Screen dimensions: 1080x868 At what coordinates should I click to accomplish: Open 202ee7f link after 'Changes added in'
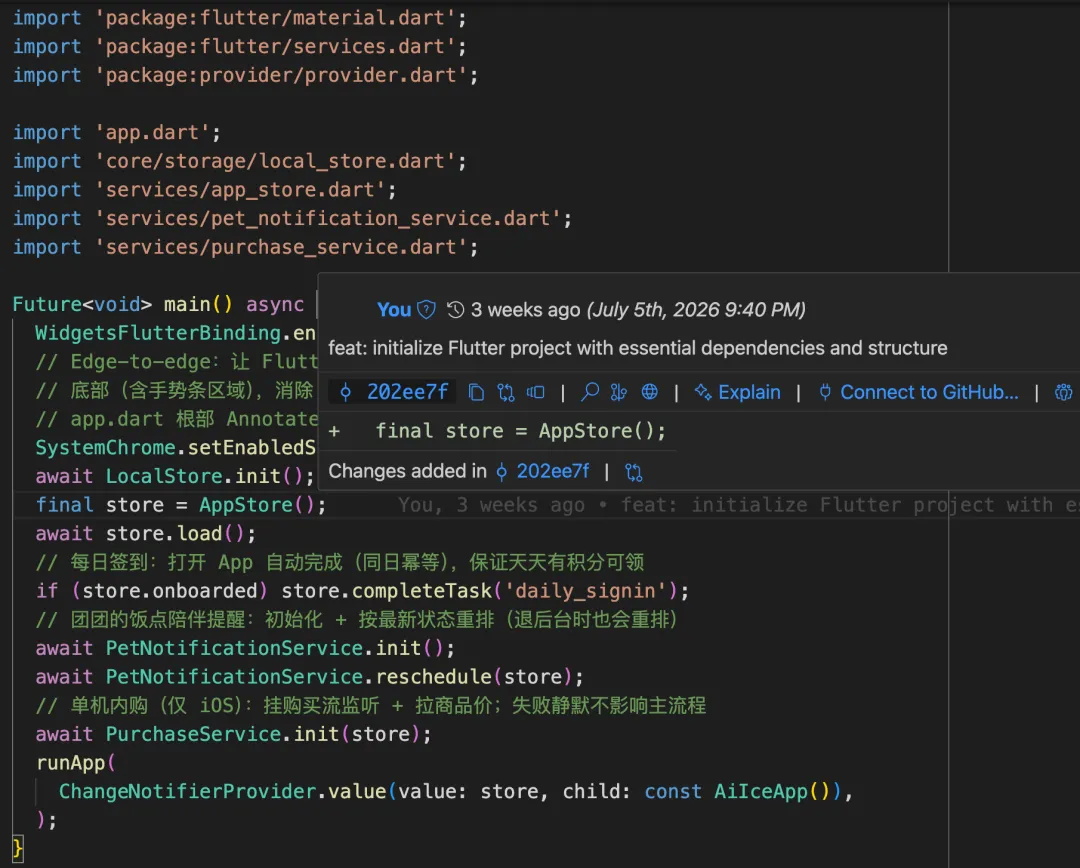[553, 471]
